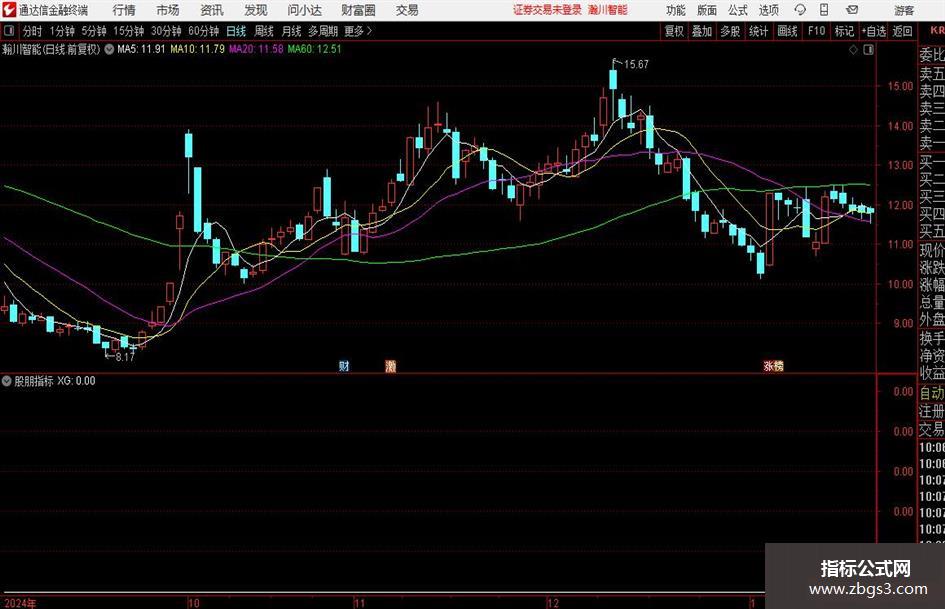The image size is (945, 609).
Task: Click the 换手 row in right panel
Action: coord(931,338)
